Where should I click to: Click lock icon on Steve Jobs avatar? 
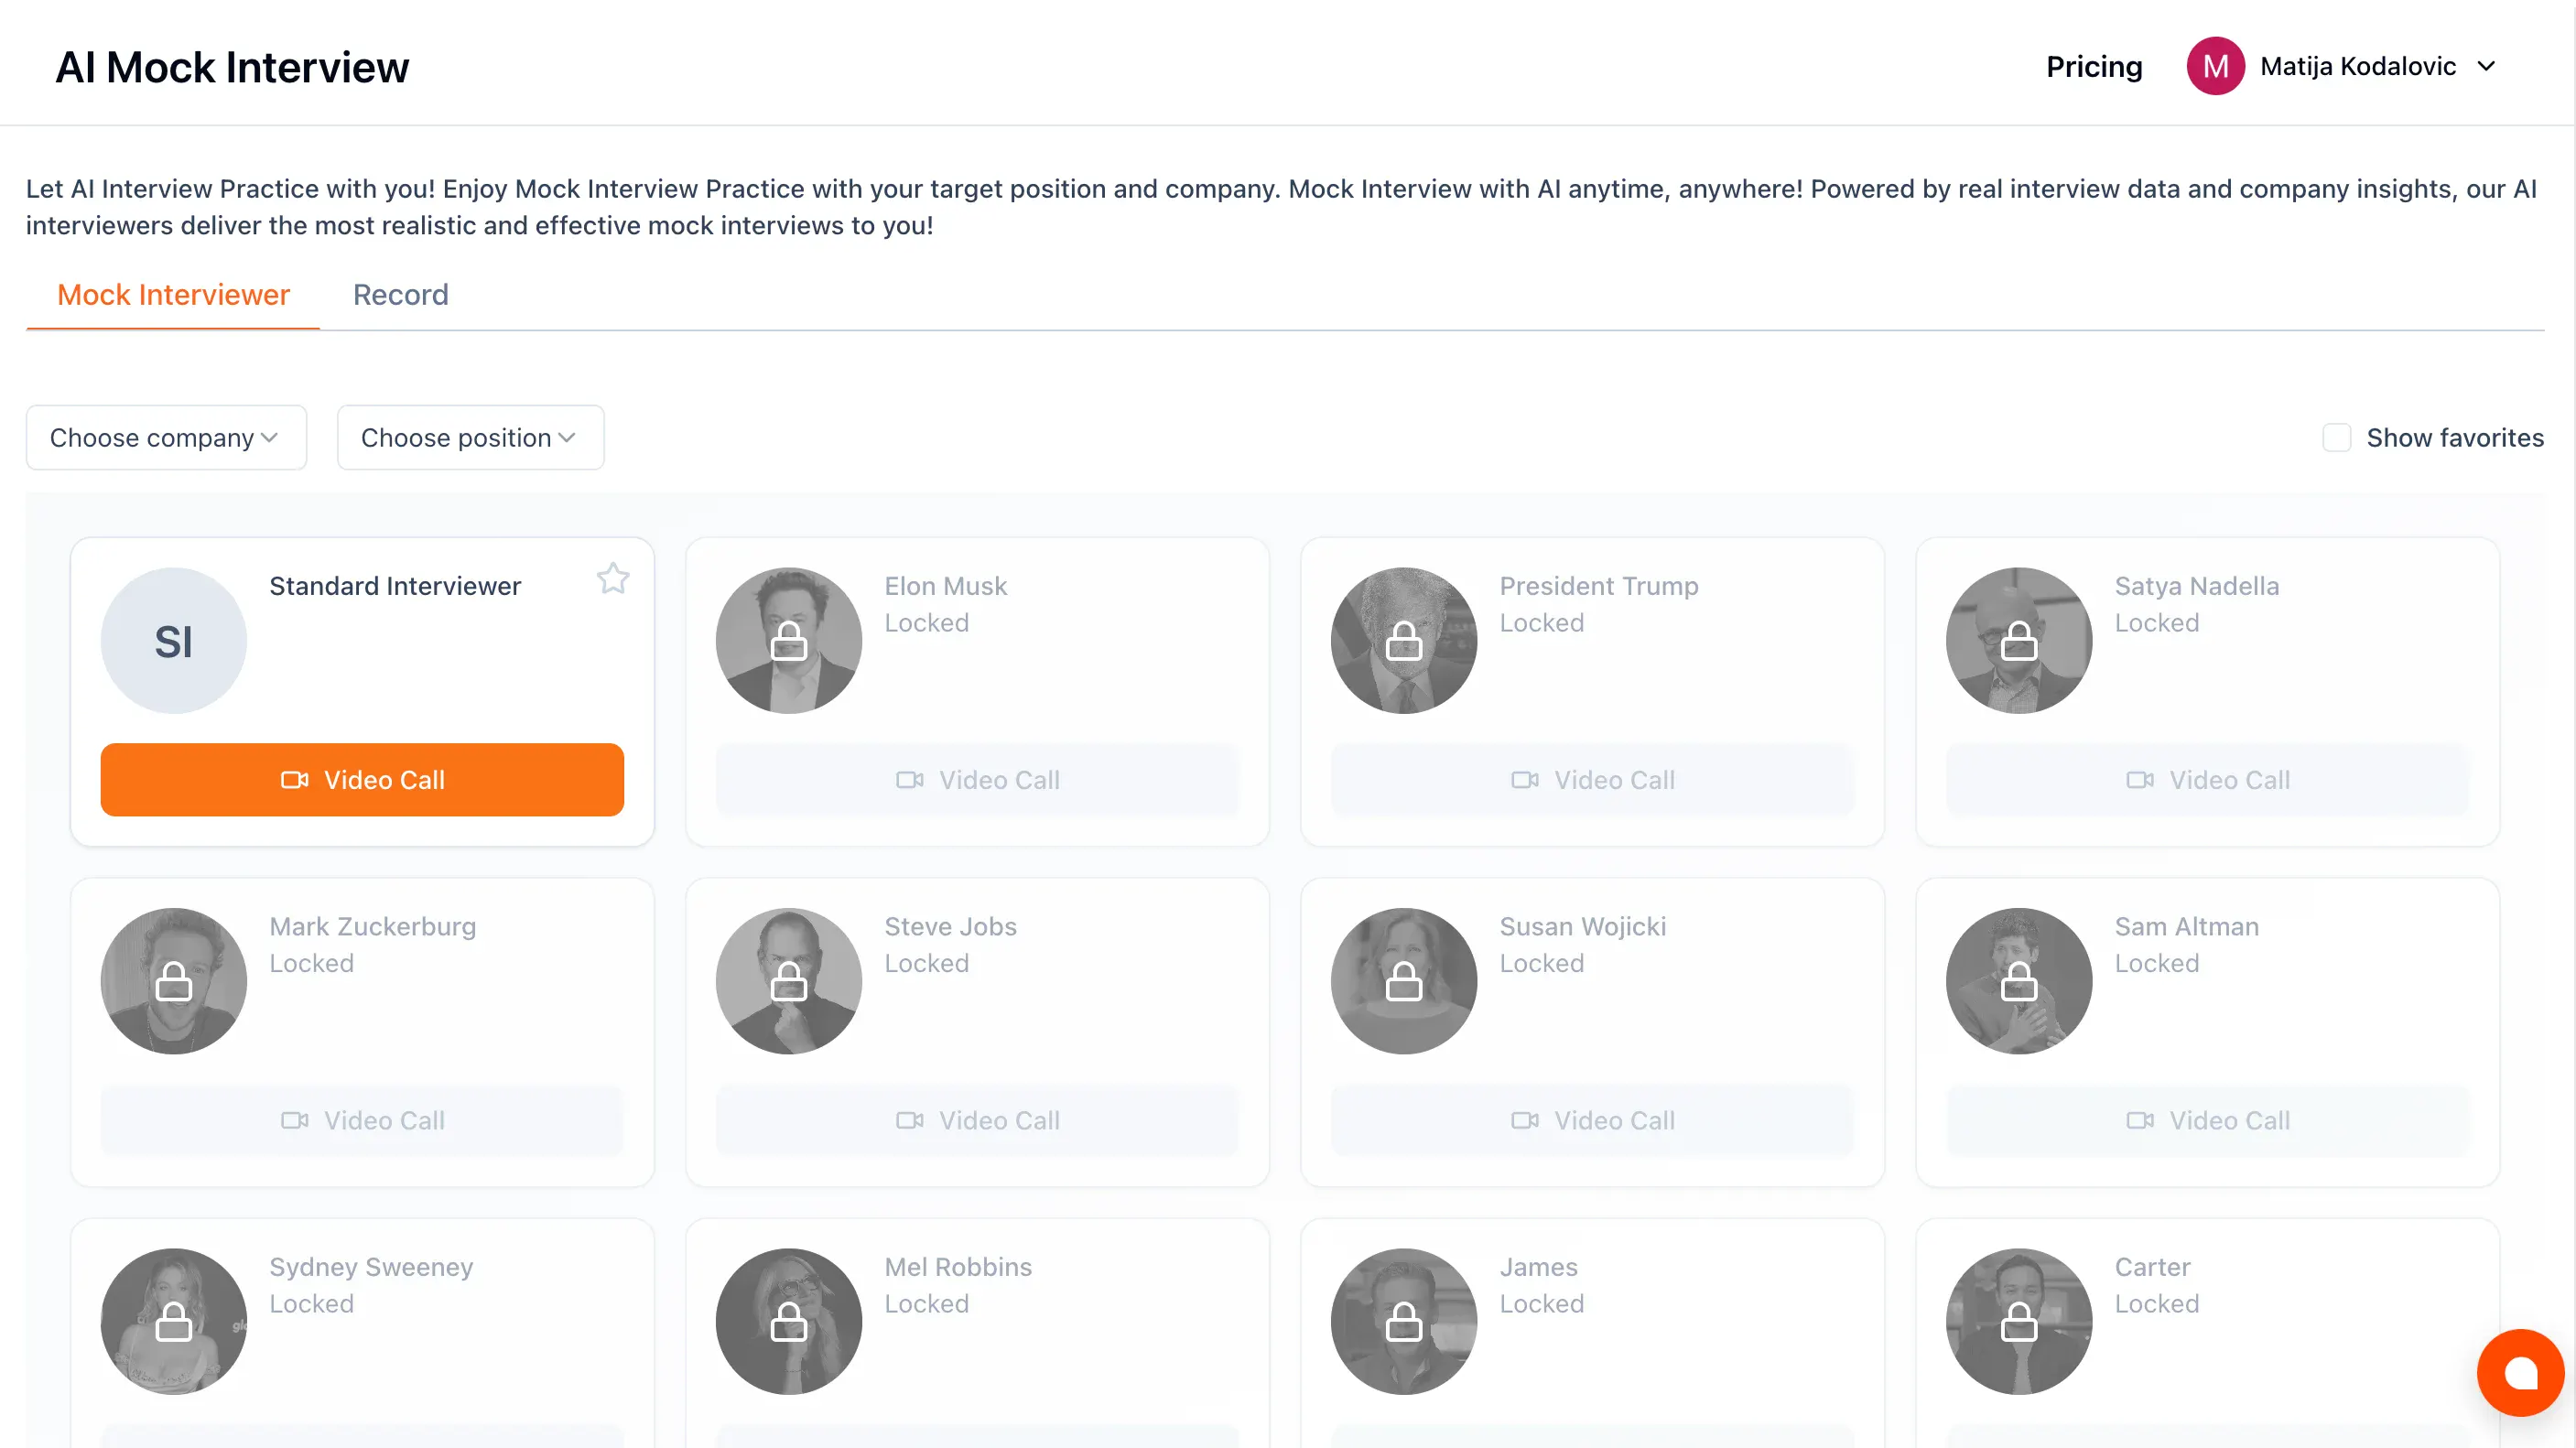pyautogui.click(x=789, y=981)
